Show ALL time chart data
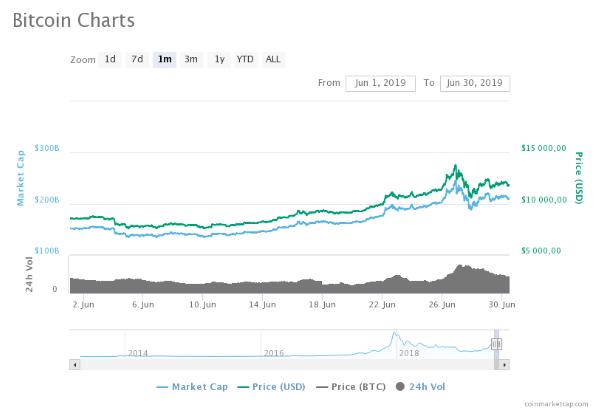610x418 pixels. click(x=273, y=59)
